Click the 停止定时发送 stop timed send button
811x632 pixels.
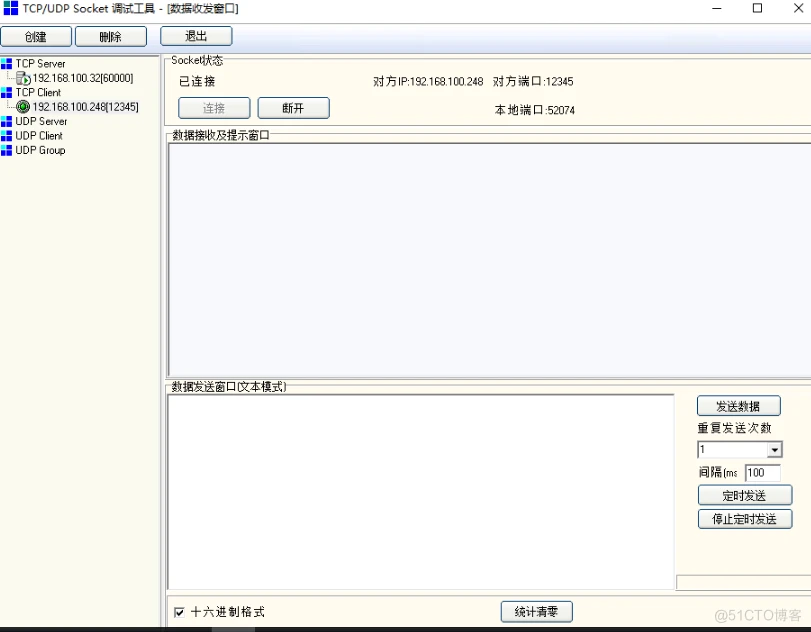pos(744,519)
